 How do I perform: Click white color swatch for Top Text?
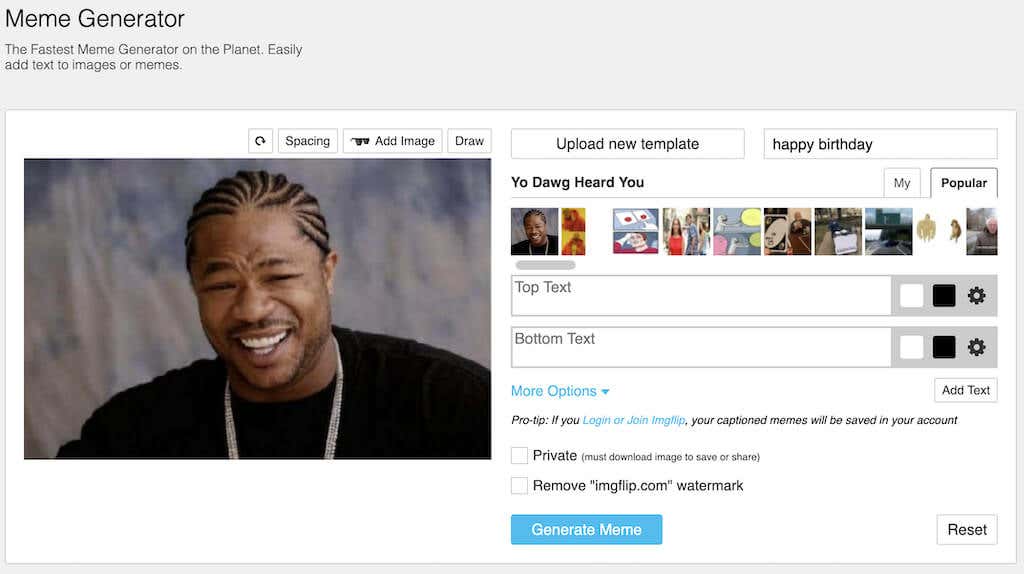912,296
